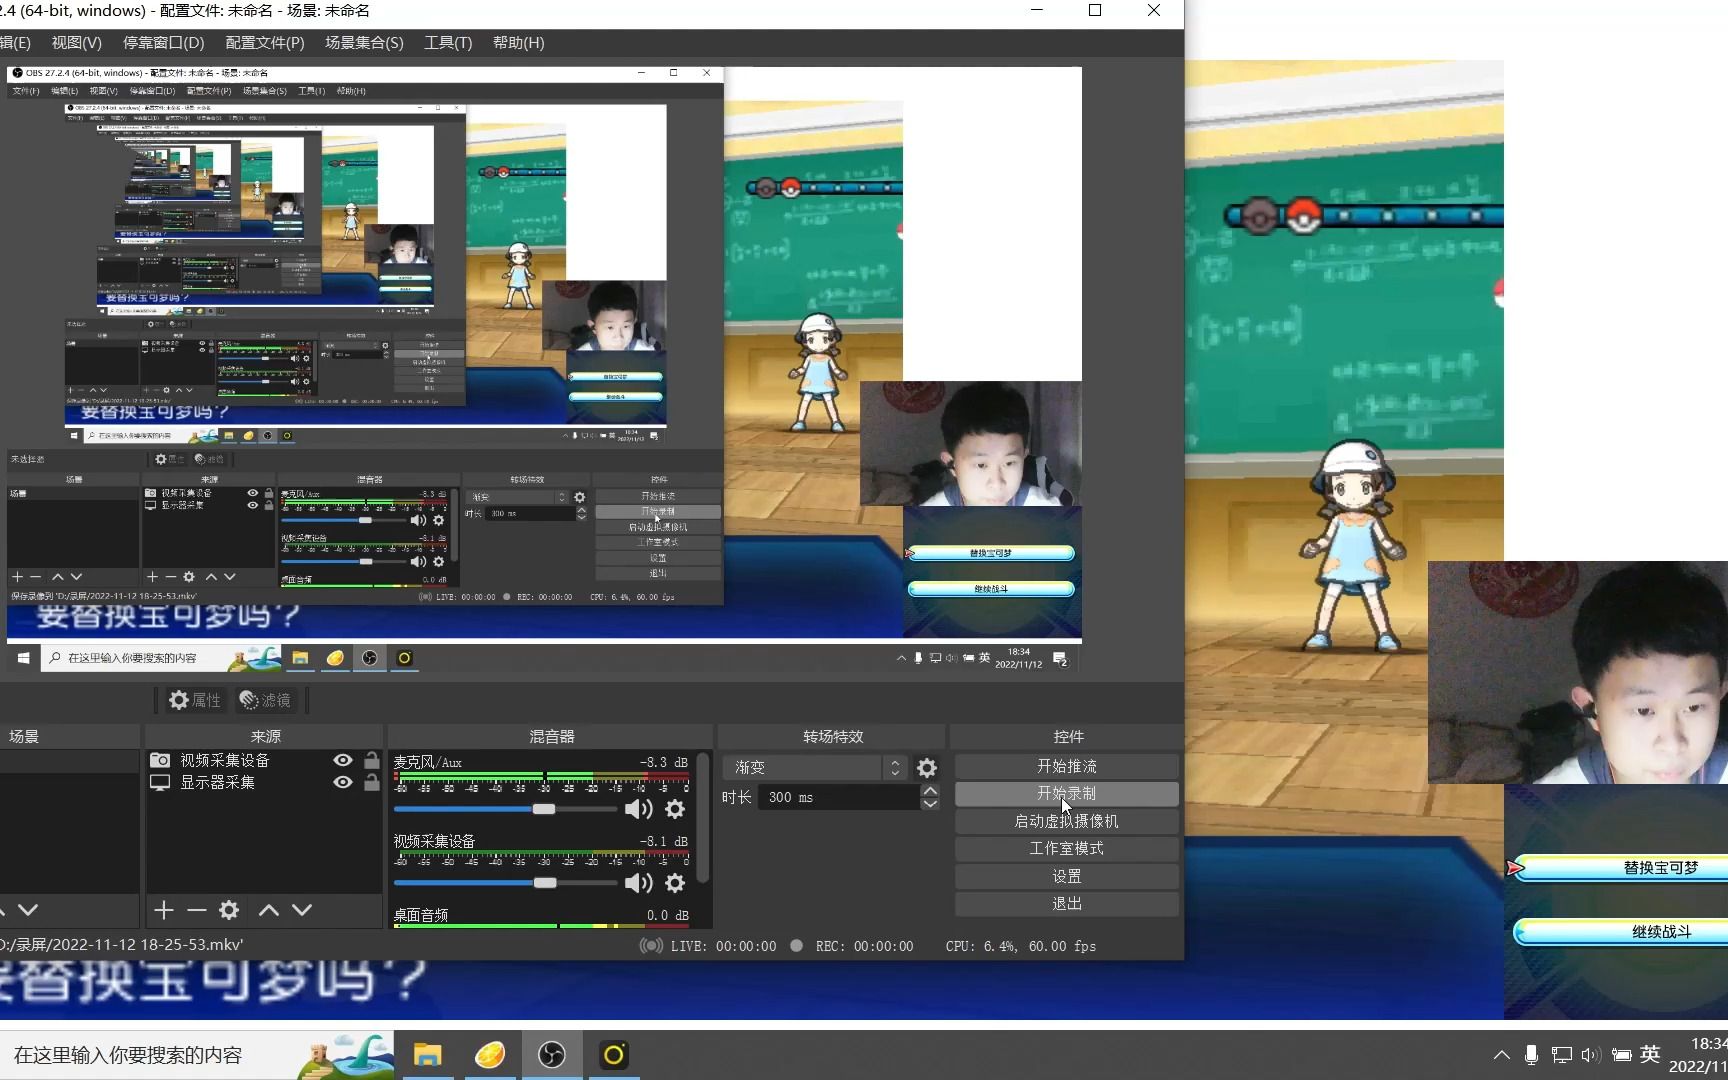This screenshot has width=1728, height=1080.
Task: Open File Explorer from the taskbar
Action: (428, 1055)
